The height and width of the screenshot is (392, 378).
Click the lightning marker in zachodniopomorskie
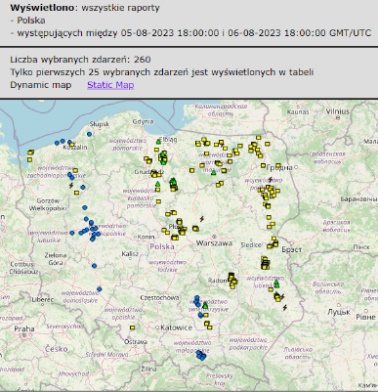(x=71, y=185)
